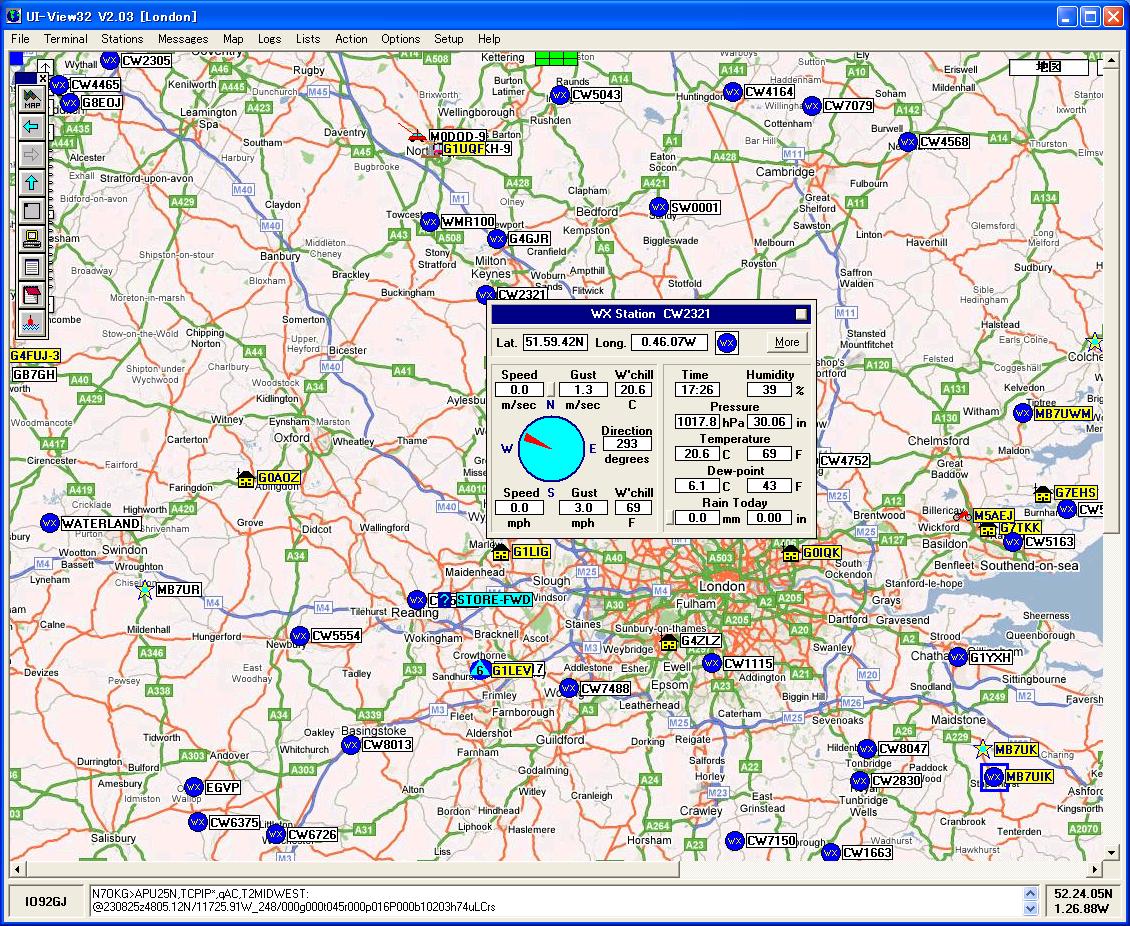This screenshot has width=1130, height=926.
Task: Click the G0AOZ house station icon
Action: point(246,478)
